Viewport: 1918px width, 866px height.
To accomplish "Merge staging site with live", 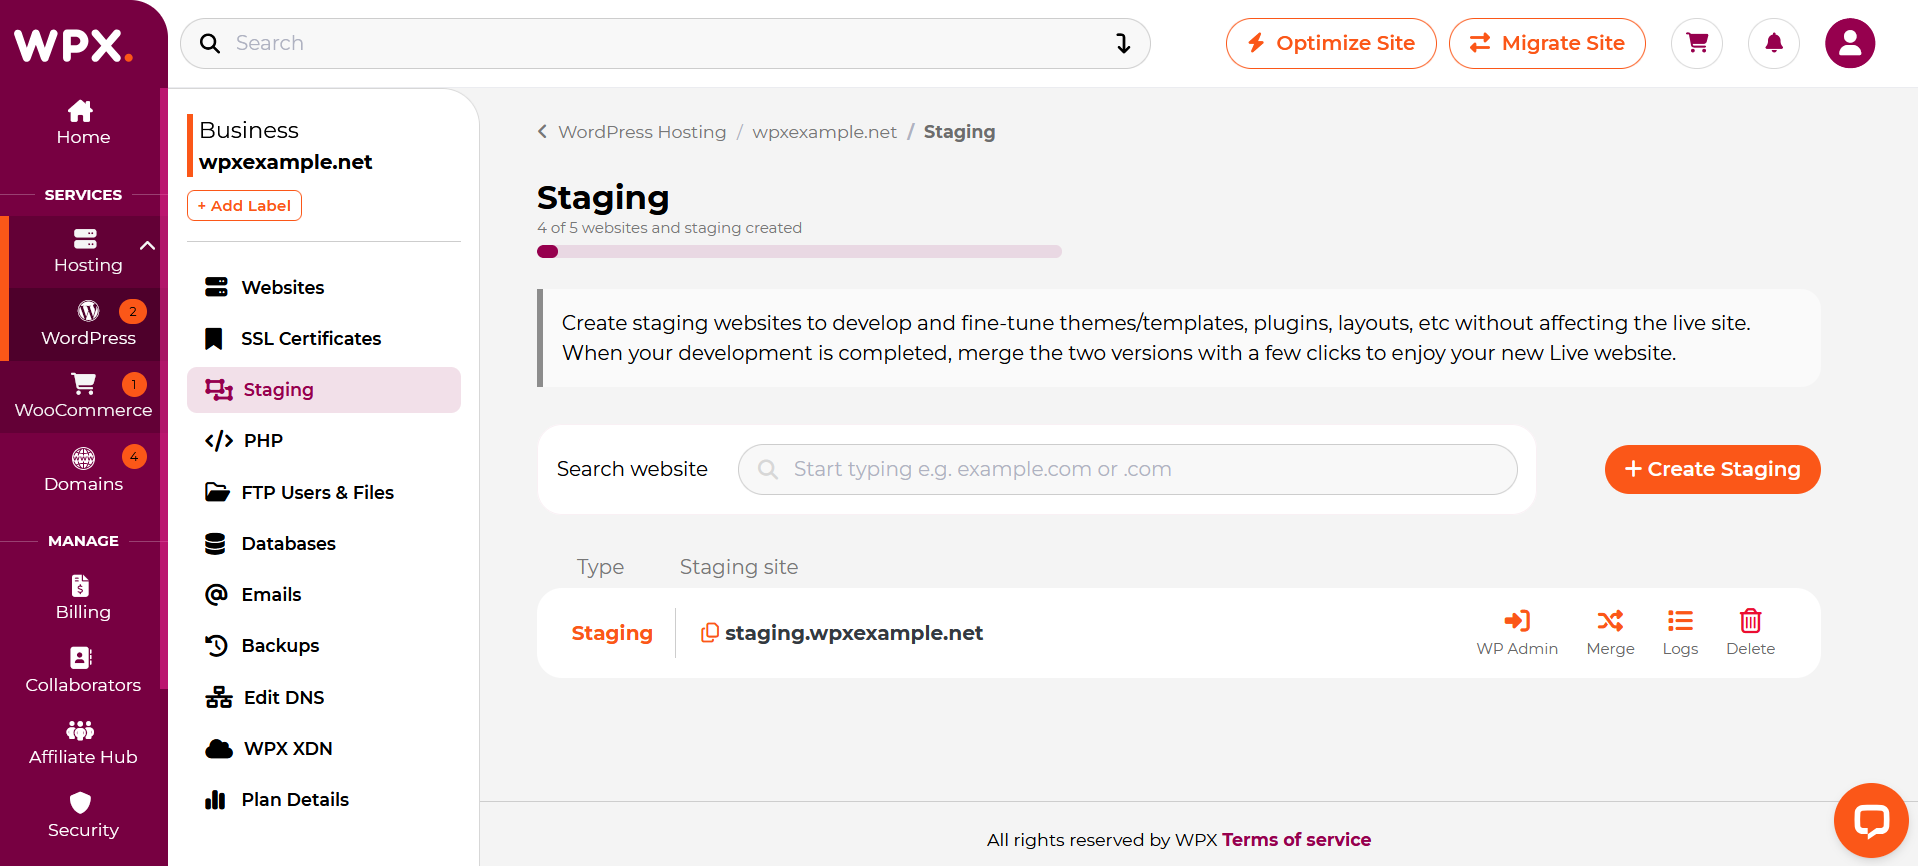I will pyautogui.click(x=1610, y=633).
